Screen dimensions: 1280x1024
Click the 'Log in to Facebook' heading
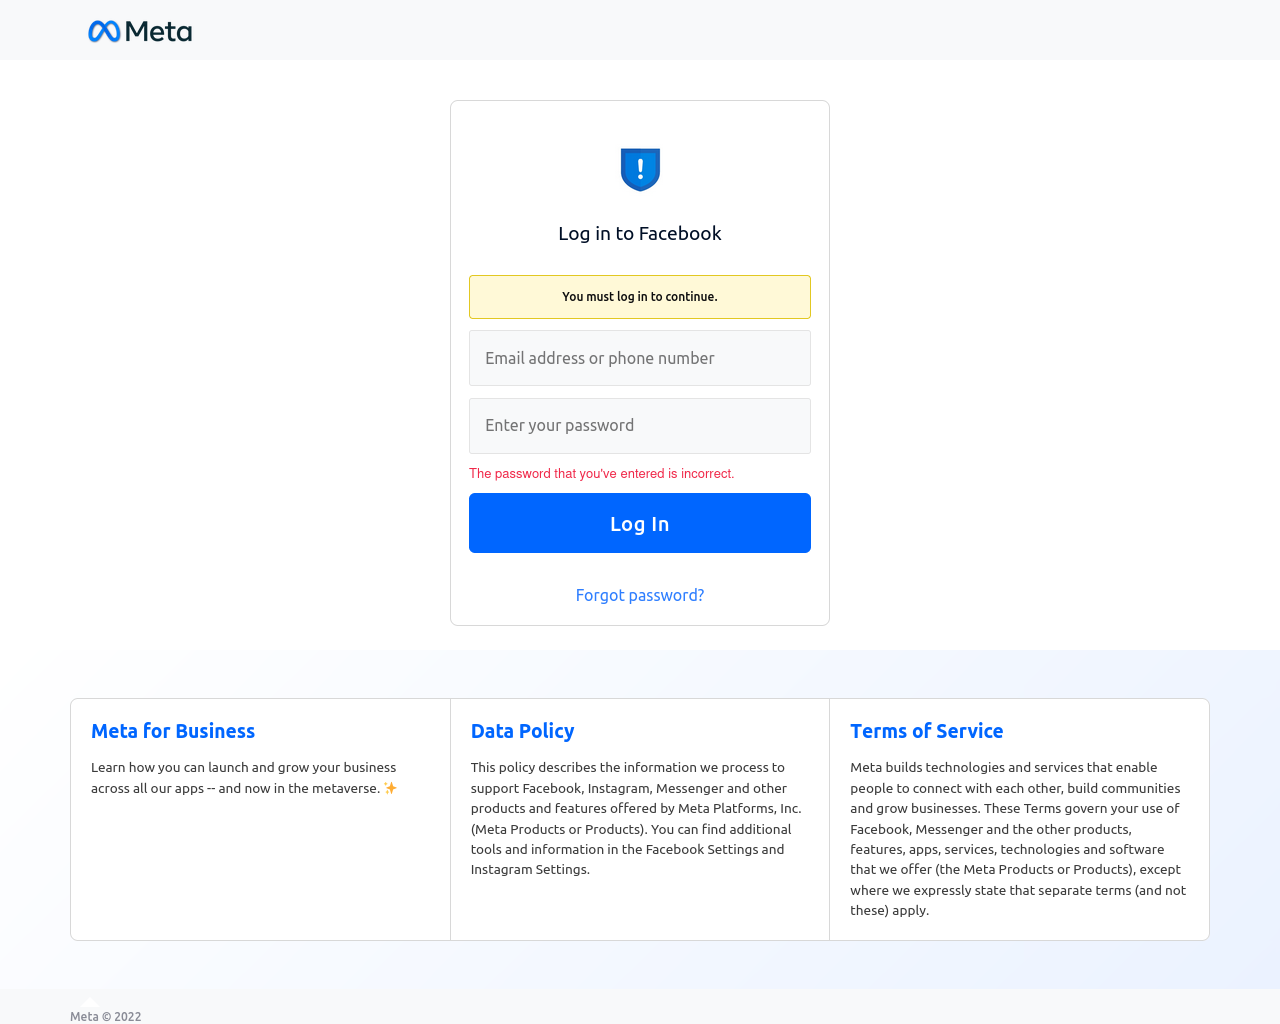(640, 233)
